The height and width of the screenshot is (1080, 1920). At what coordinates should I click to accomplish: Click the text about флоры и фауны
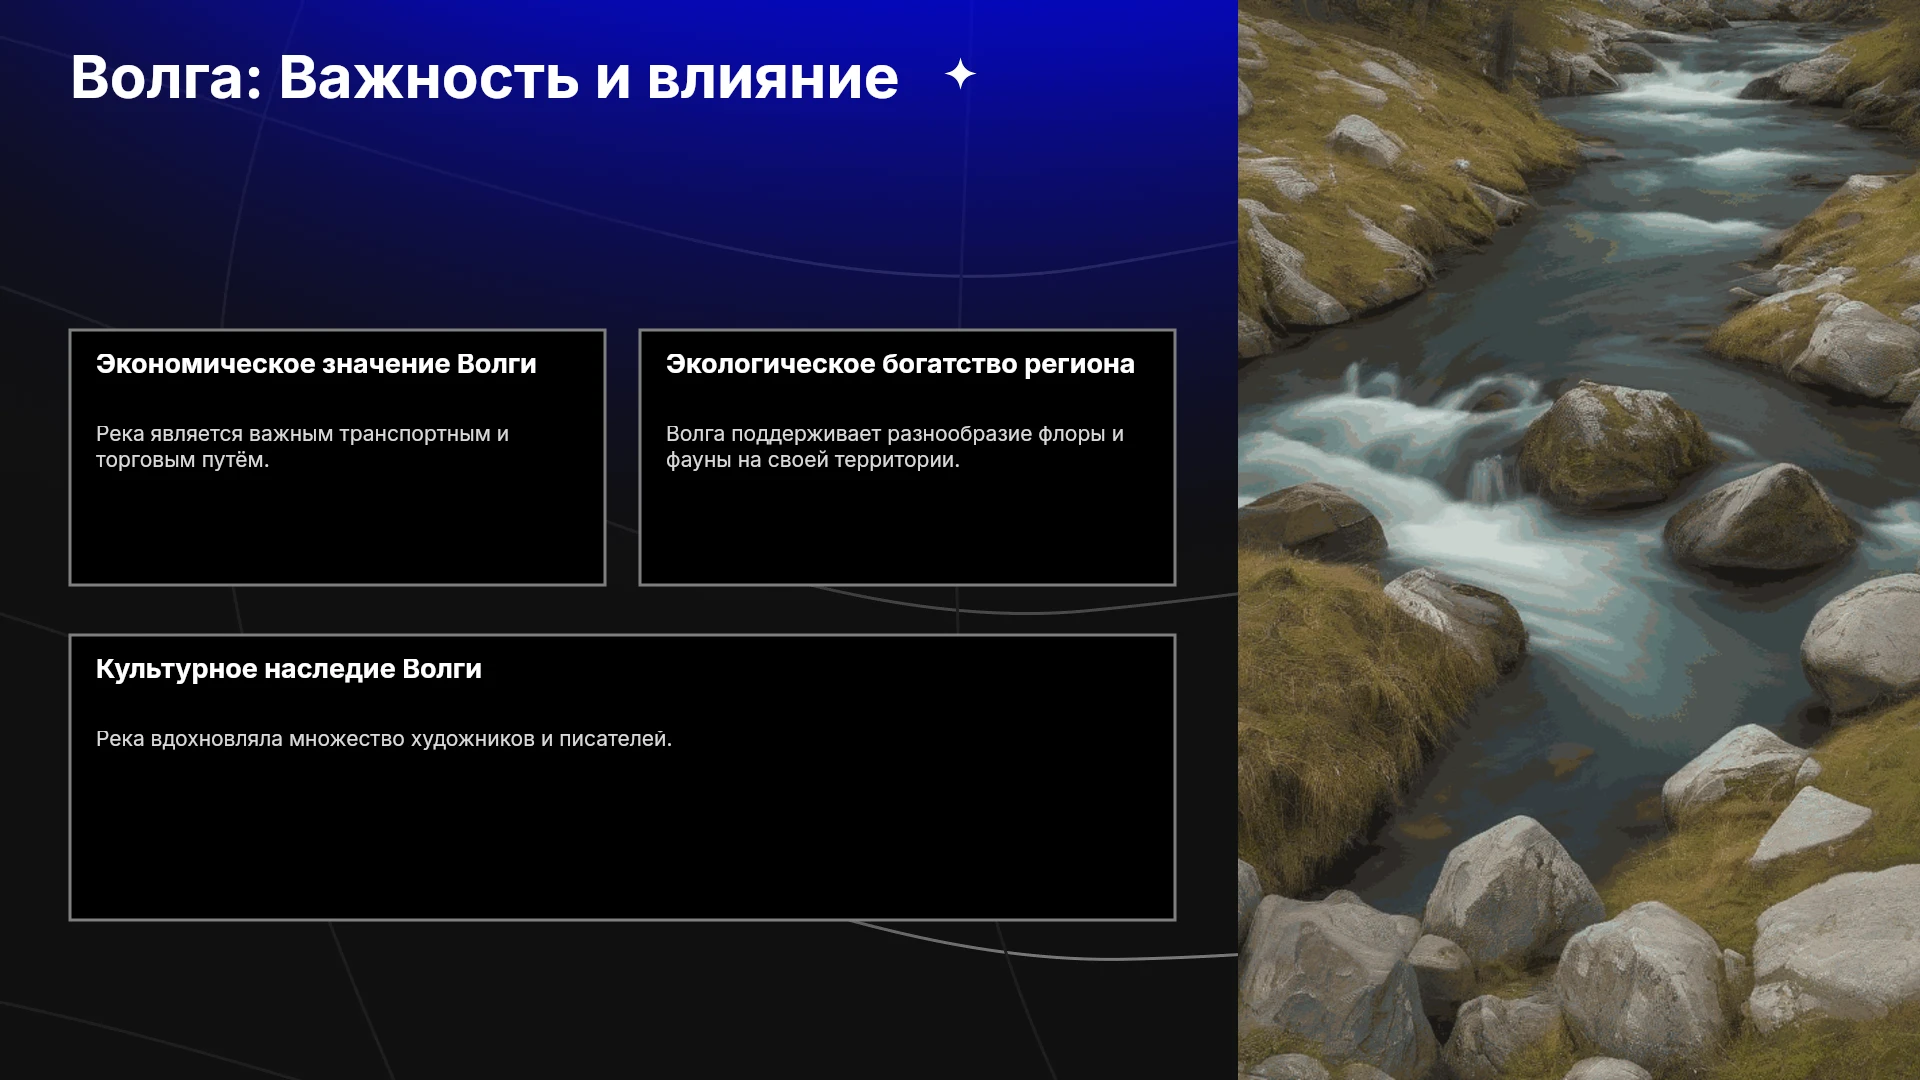(895, 447)
